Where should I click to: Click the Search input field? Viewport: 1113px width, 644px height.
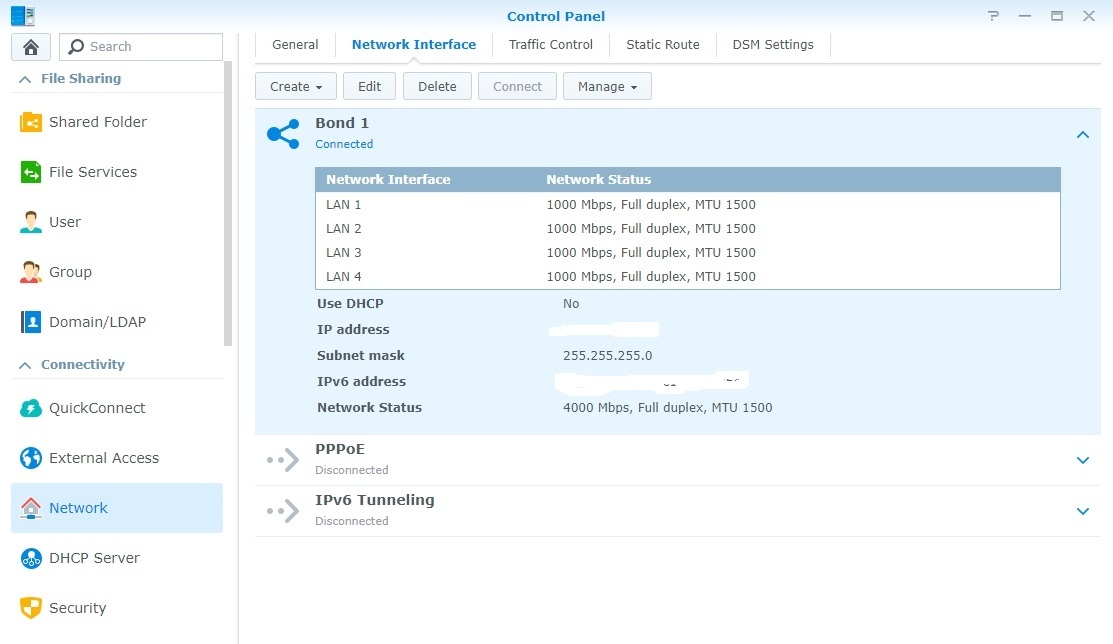pyautogui.click(x=140, y=46)
